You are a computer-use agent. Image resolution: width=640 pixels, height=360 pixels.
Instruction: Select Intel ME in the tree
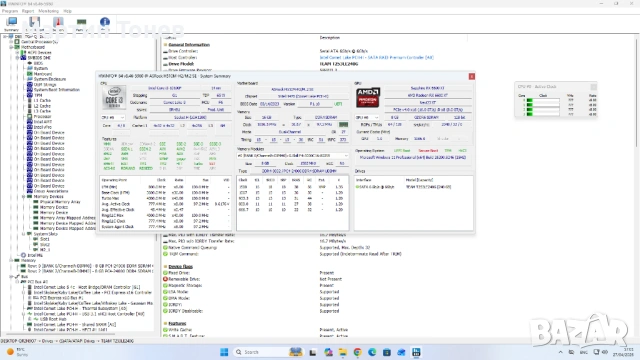coord(35,255)
